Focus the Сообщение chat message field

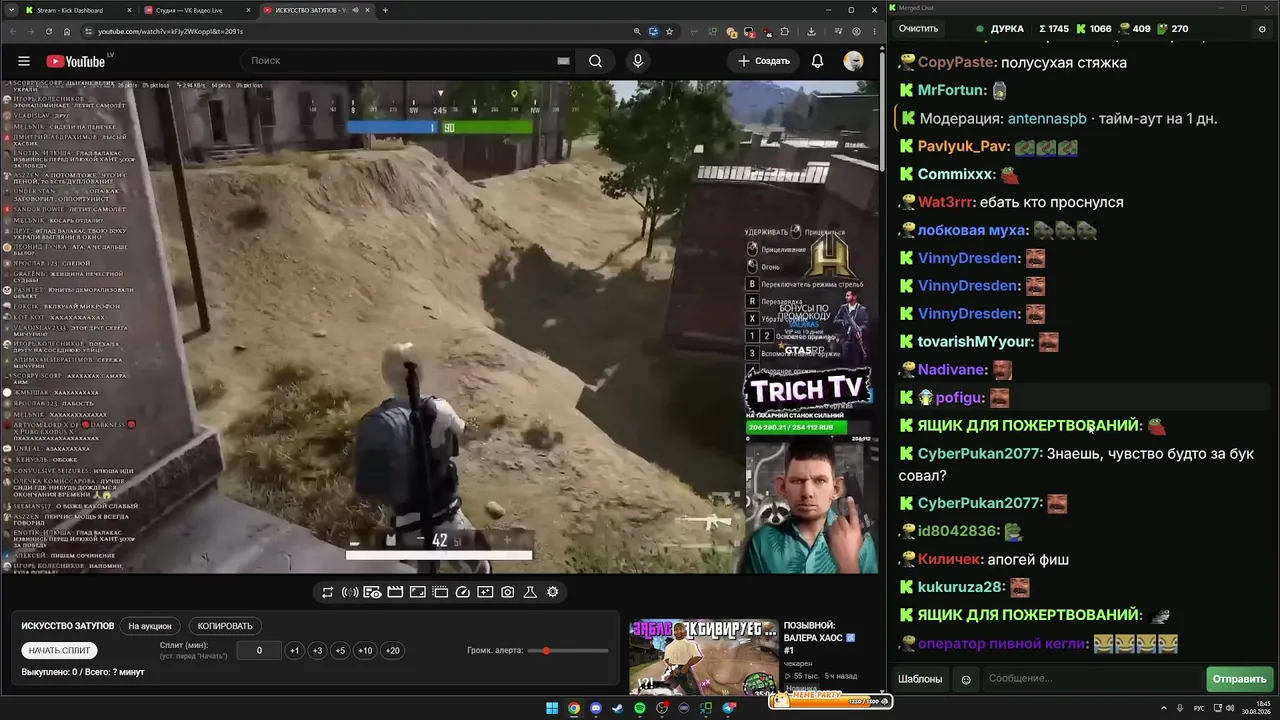pos(1092,679)
